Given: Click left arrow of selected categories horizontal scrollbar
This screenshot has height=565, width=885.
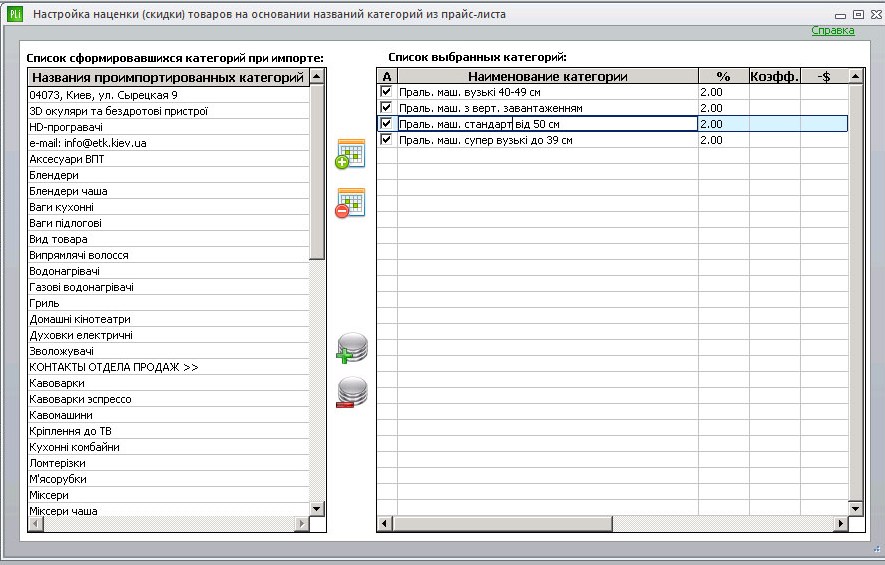Looking at the screenshot, I should click(384, 524).
